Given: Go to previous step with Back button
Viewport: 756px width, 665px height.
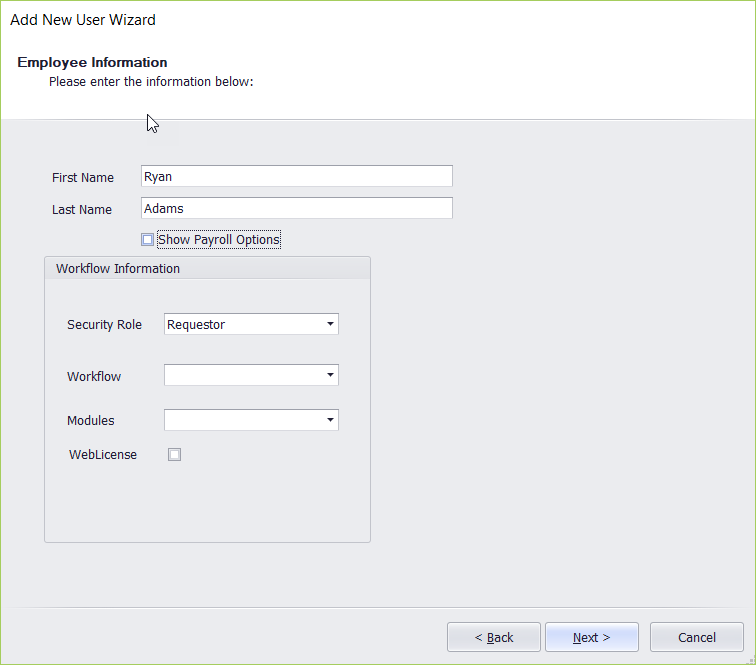Looking at the screenshot, I should (494, 637).
